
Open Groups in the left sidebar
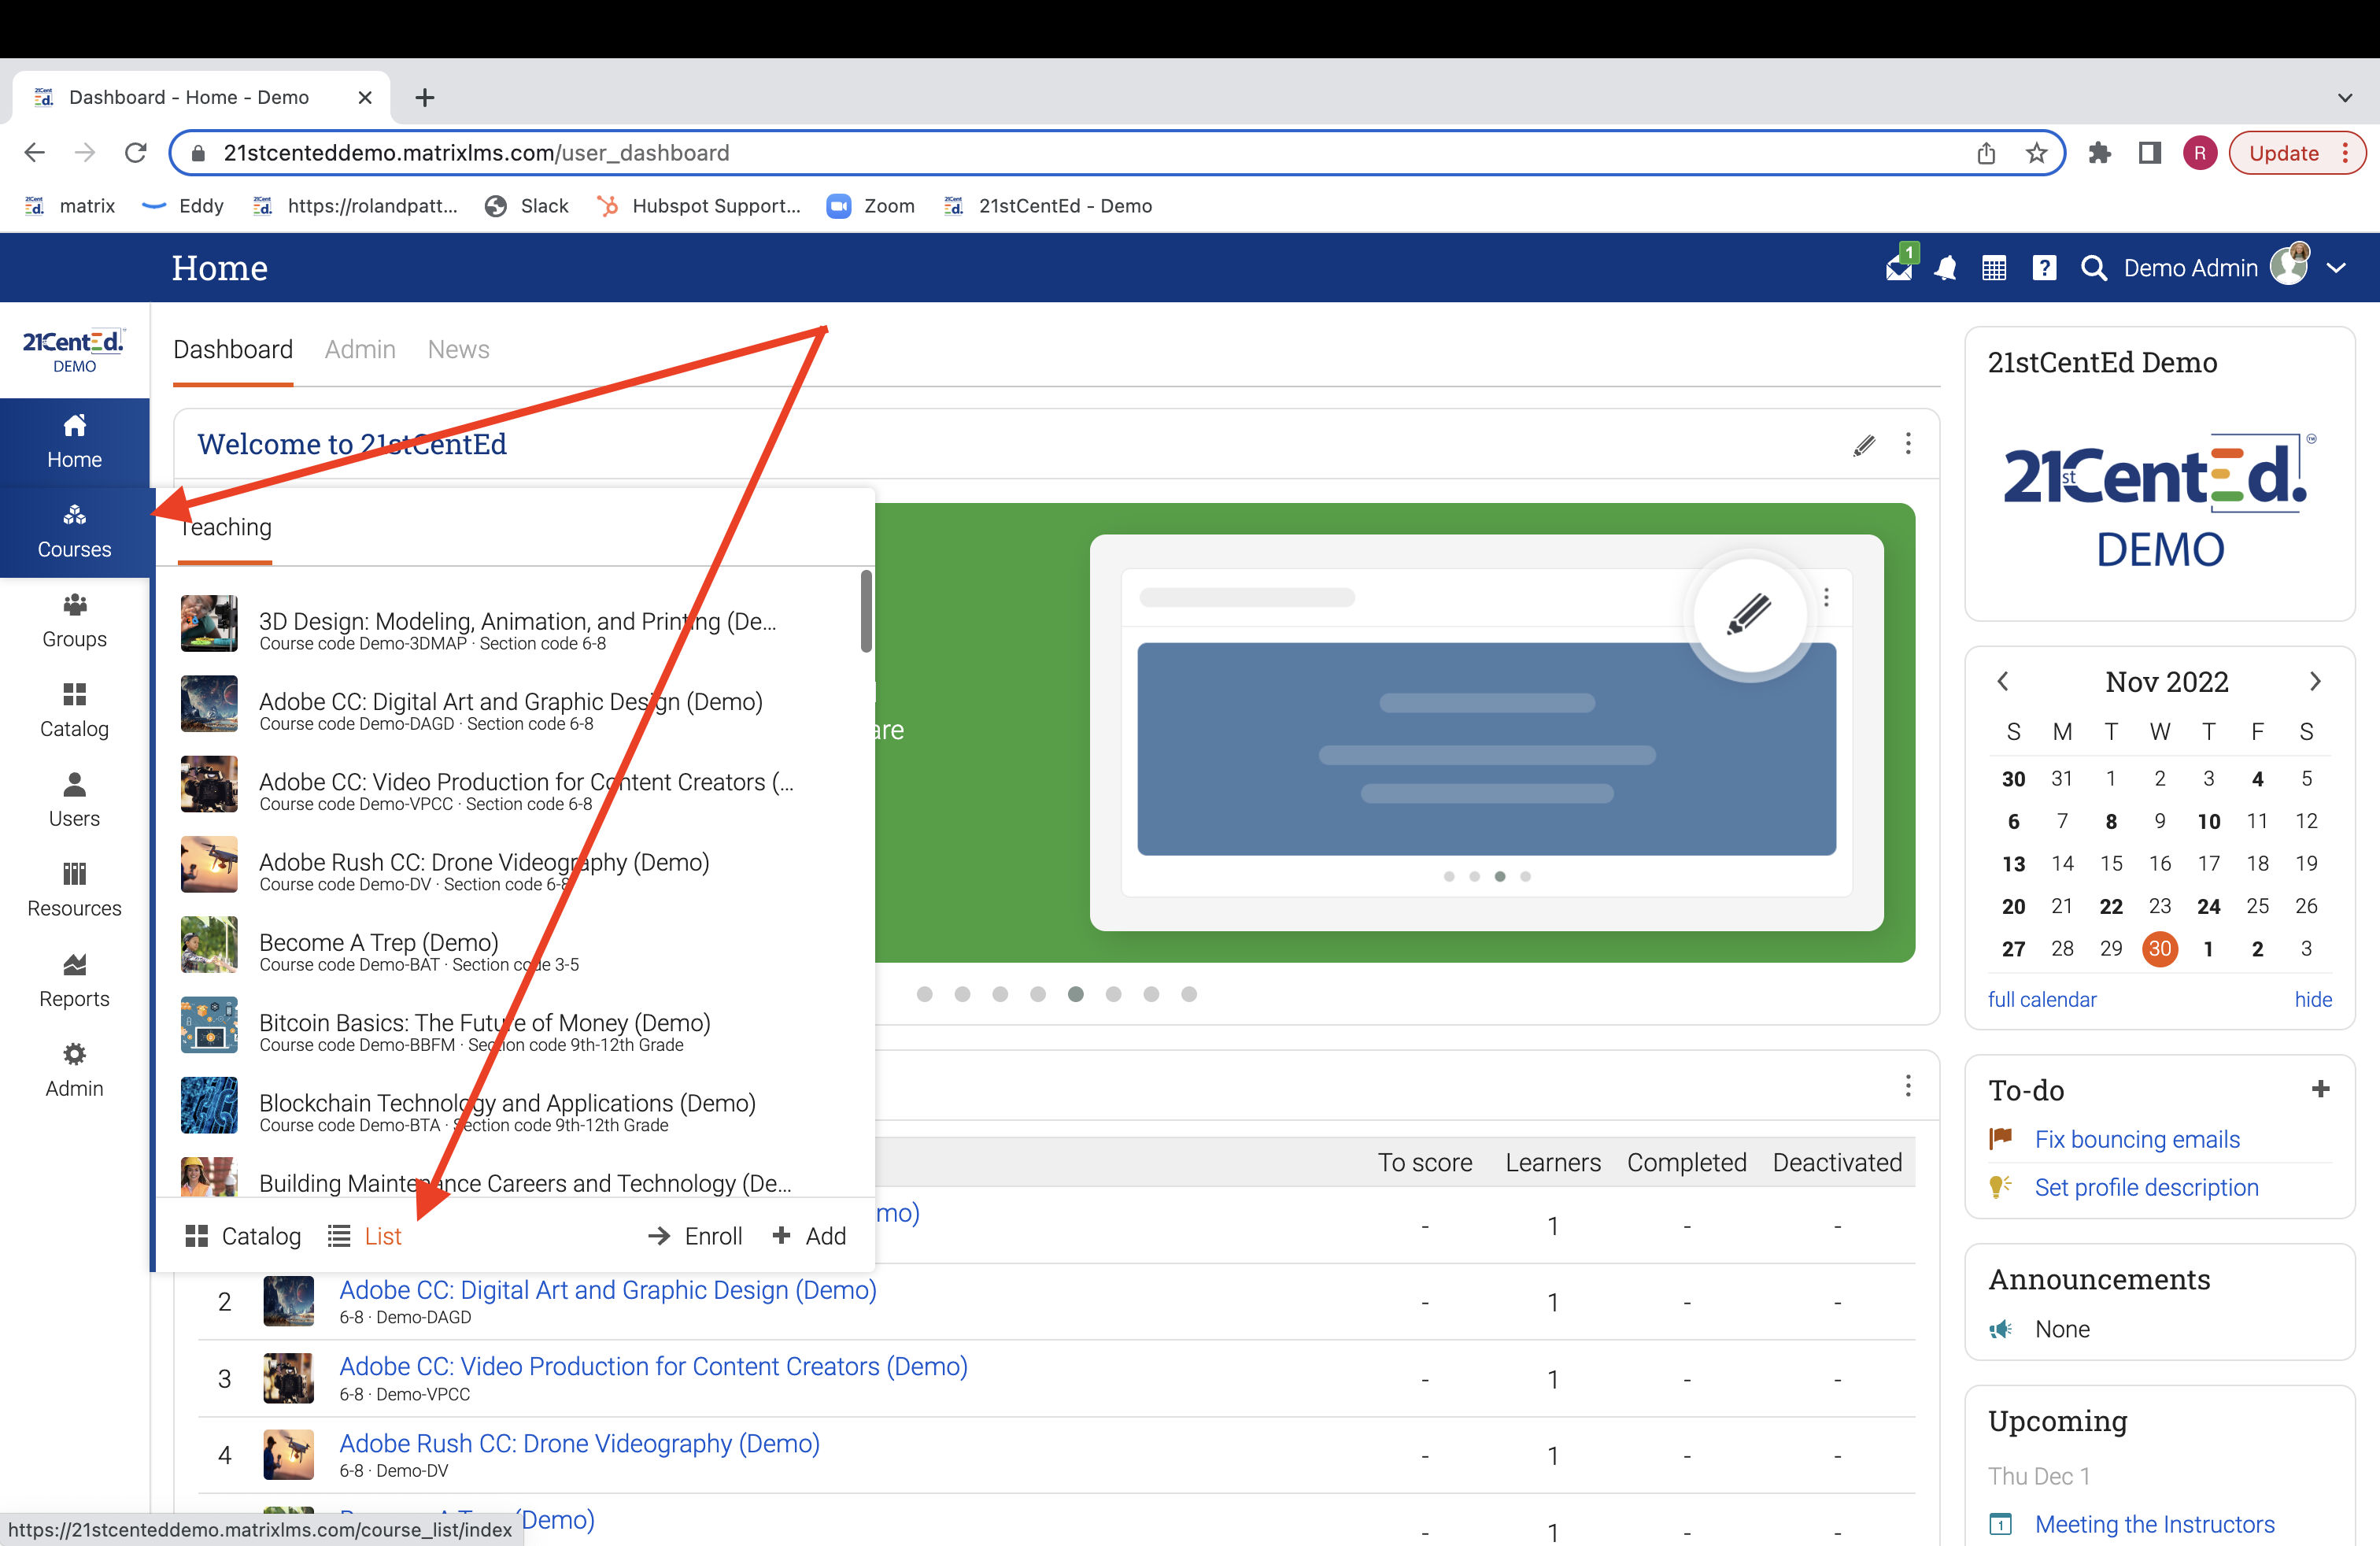coord(74,620)
